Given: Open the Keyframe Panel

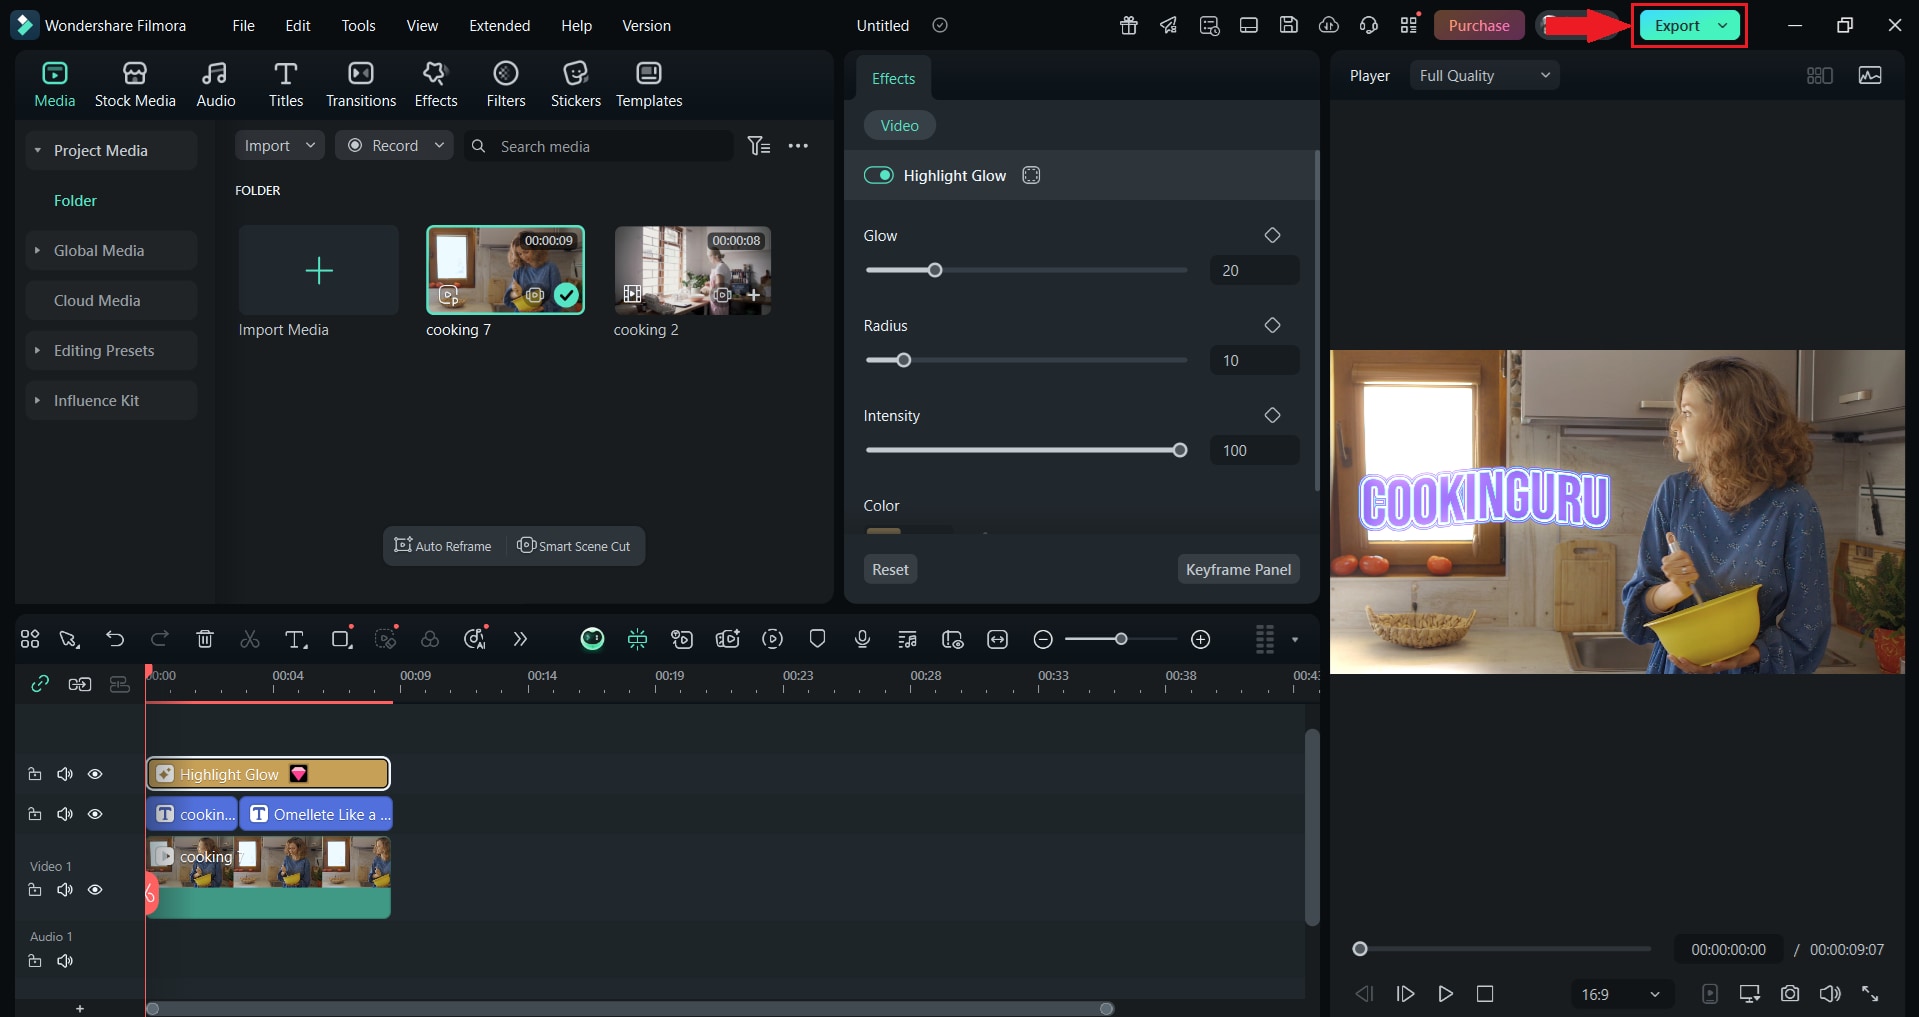Looking at the screenshot, I should click(1237, 568).
